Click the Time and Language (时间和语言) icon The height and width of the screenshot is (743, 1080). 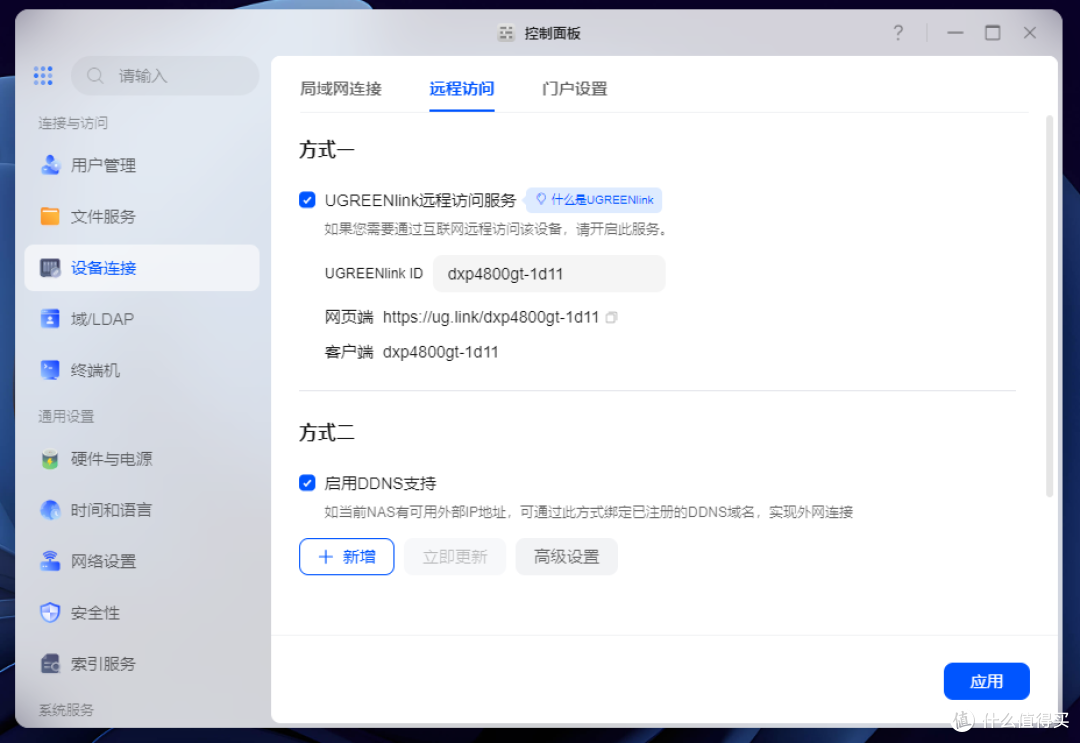pyautogui.click(x=50, y=510)
